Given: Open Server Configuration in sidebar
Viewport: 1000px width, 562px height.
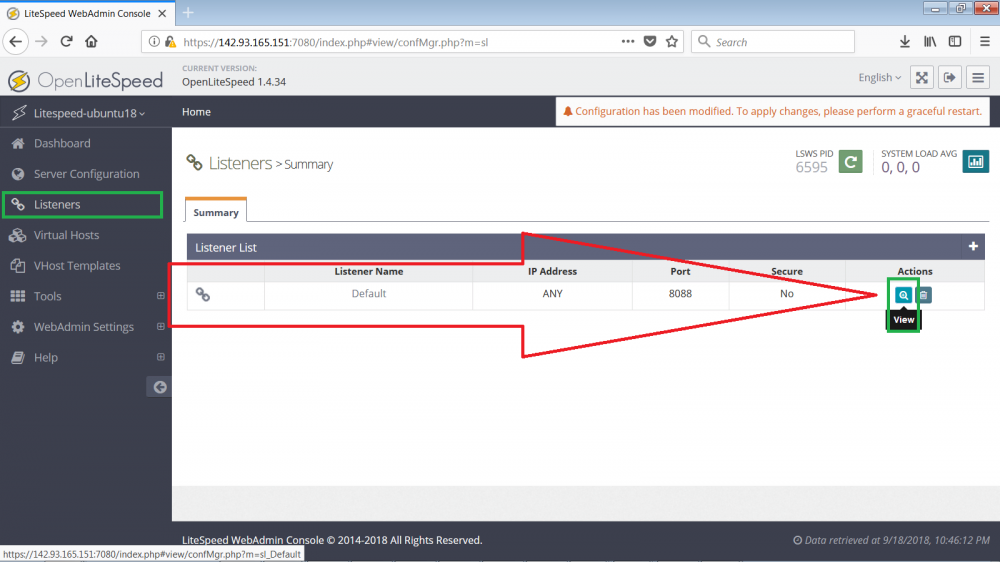Looking at the screenshot, I should 85,174.
